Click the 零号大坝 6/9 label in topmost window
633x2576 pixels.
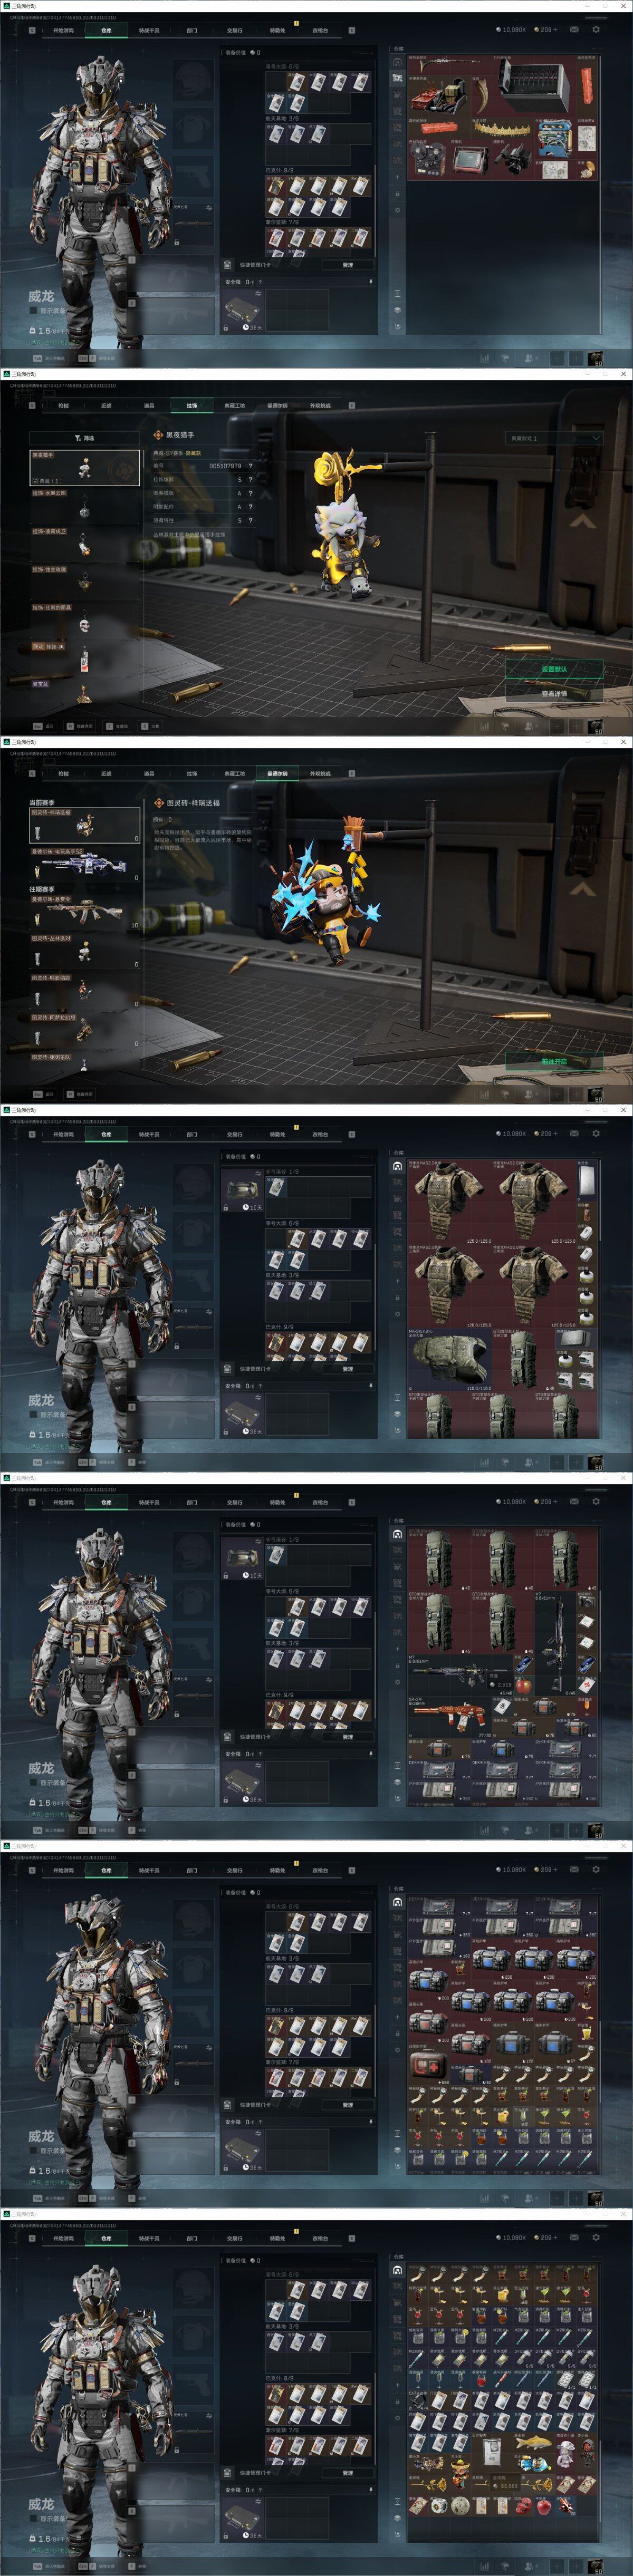[x=282, y=67]
